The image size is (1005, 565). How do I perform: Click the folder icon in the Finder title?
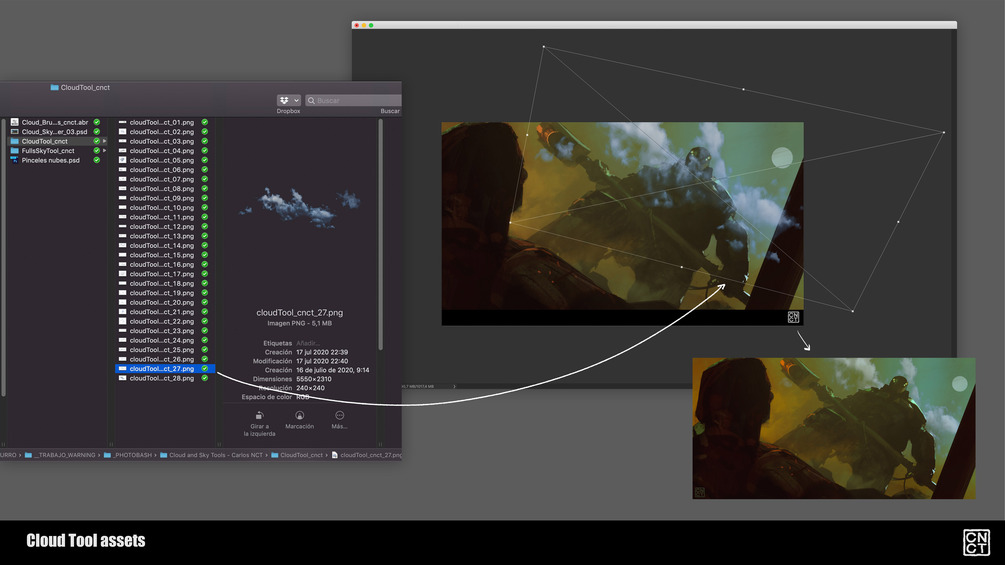tap(54, 87)
